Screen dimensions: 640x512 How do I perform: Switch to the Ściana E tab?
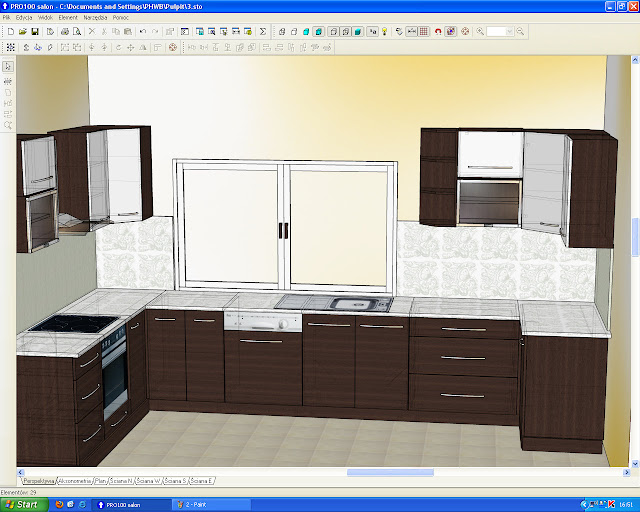[x=201, y=481]
